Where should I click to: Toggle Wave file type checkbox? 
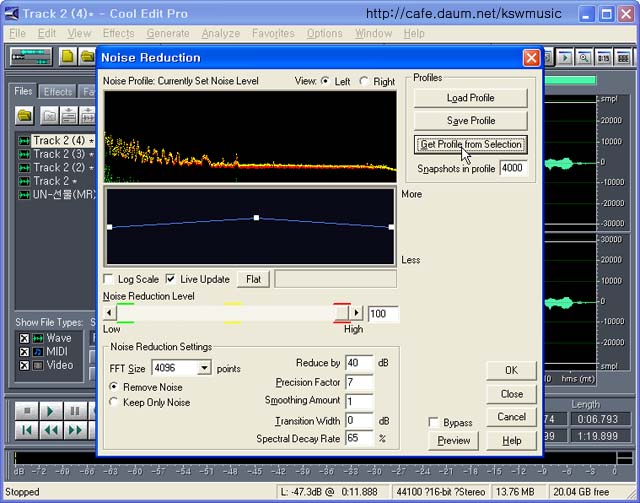pos(24,338)
